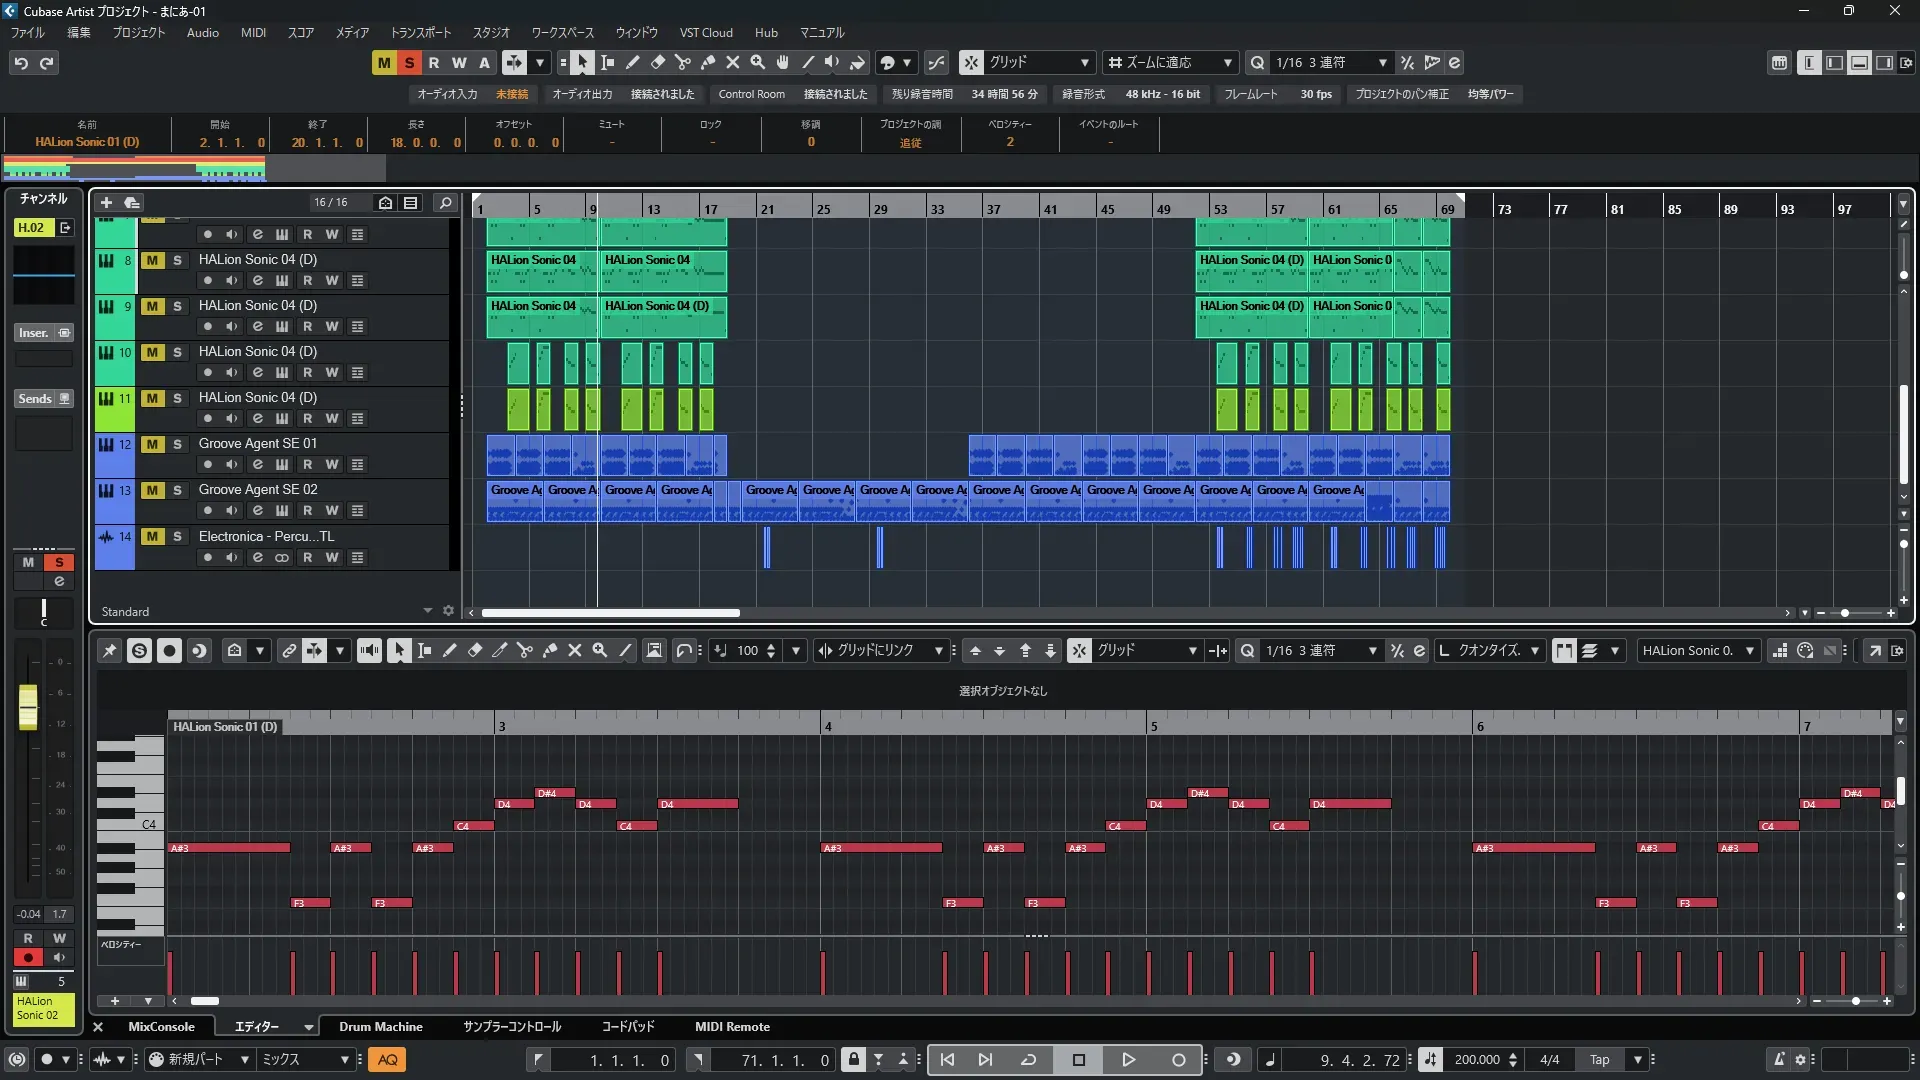Click the tempo value field showing 200.000
Screen dimensions: 1920x1080
click(1476, 1060)
